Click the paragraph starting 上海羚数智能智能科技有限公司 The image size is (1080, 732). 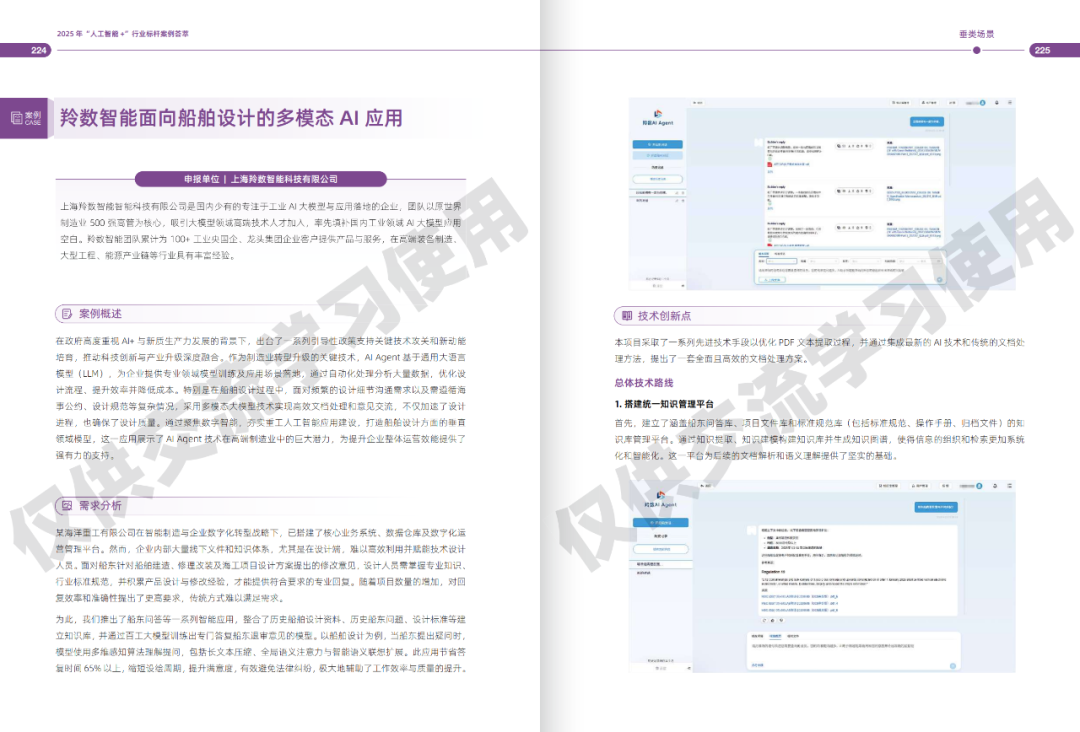coord(260,231)
